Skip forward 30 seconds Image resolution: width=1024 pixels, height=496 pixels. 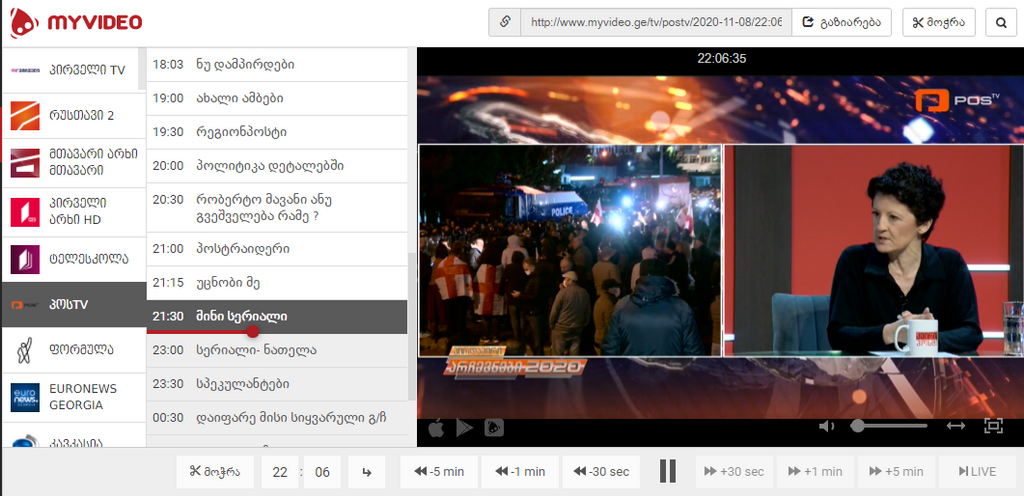pyautogui.click(x=733, y=472)
